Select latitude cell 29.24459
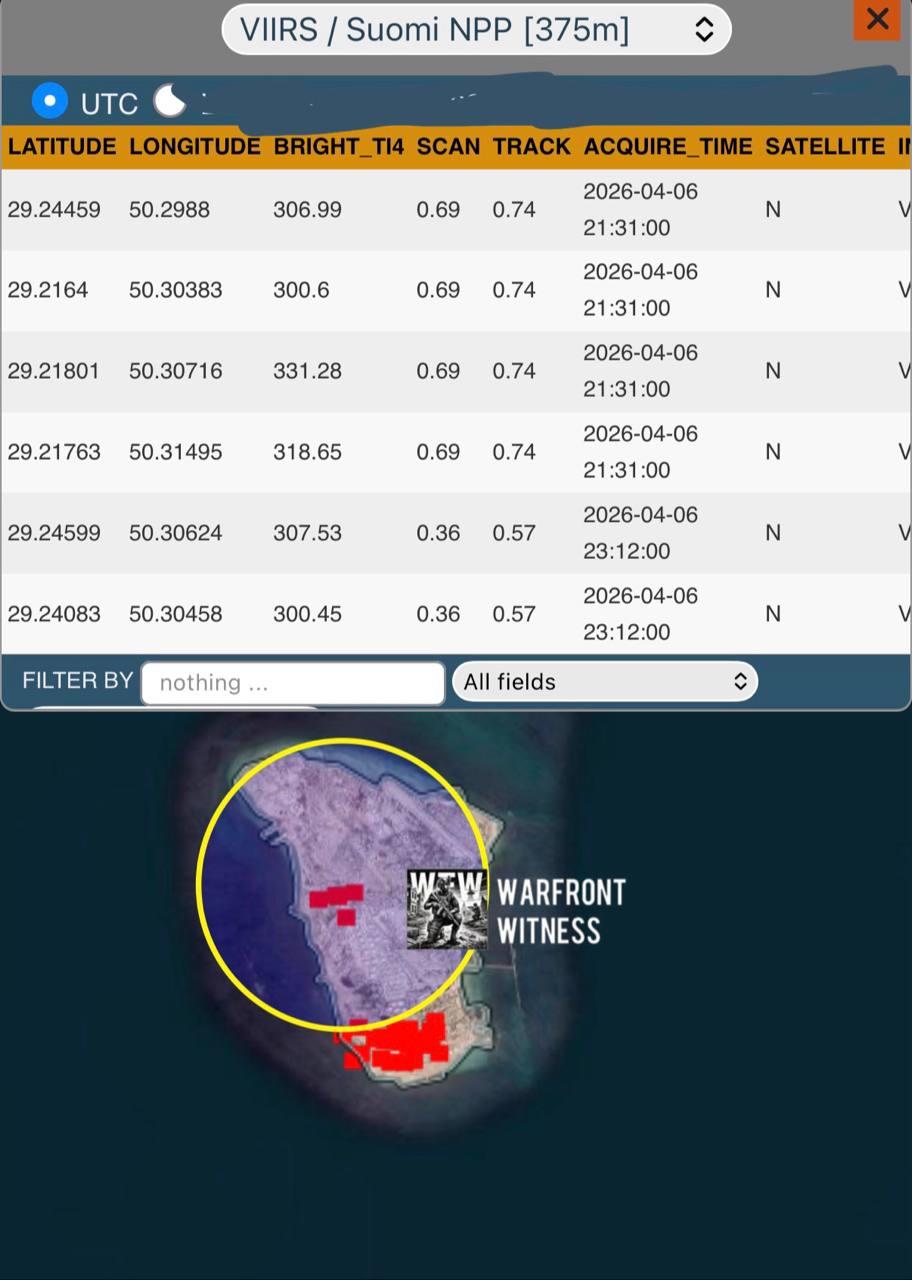This screenshot has height=1280, width=912. tap(54, 210)
